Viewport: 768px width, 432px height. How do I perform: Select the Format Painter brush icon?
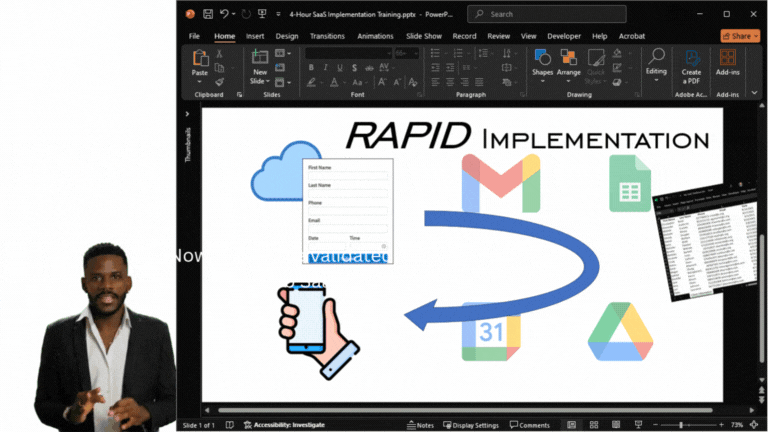click(219, 82)
